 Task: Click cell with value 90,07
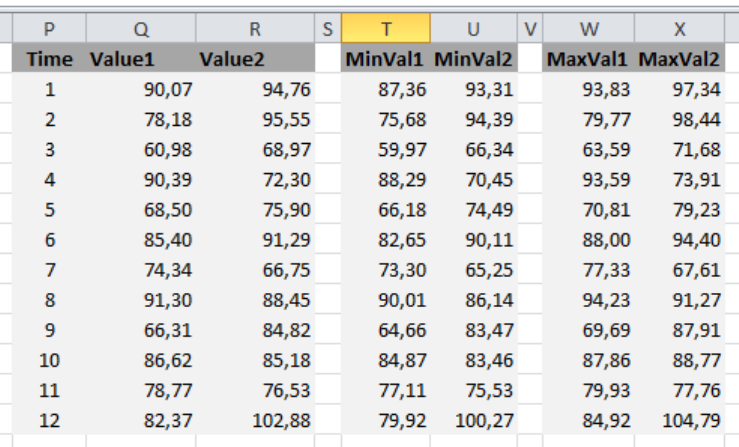point(141,89)
